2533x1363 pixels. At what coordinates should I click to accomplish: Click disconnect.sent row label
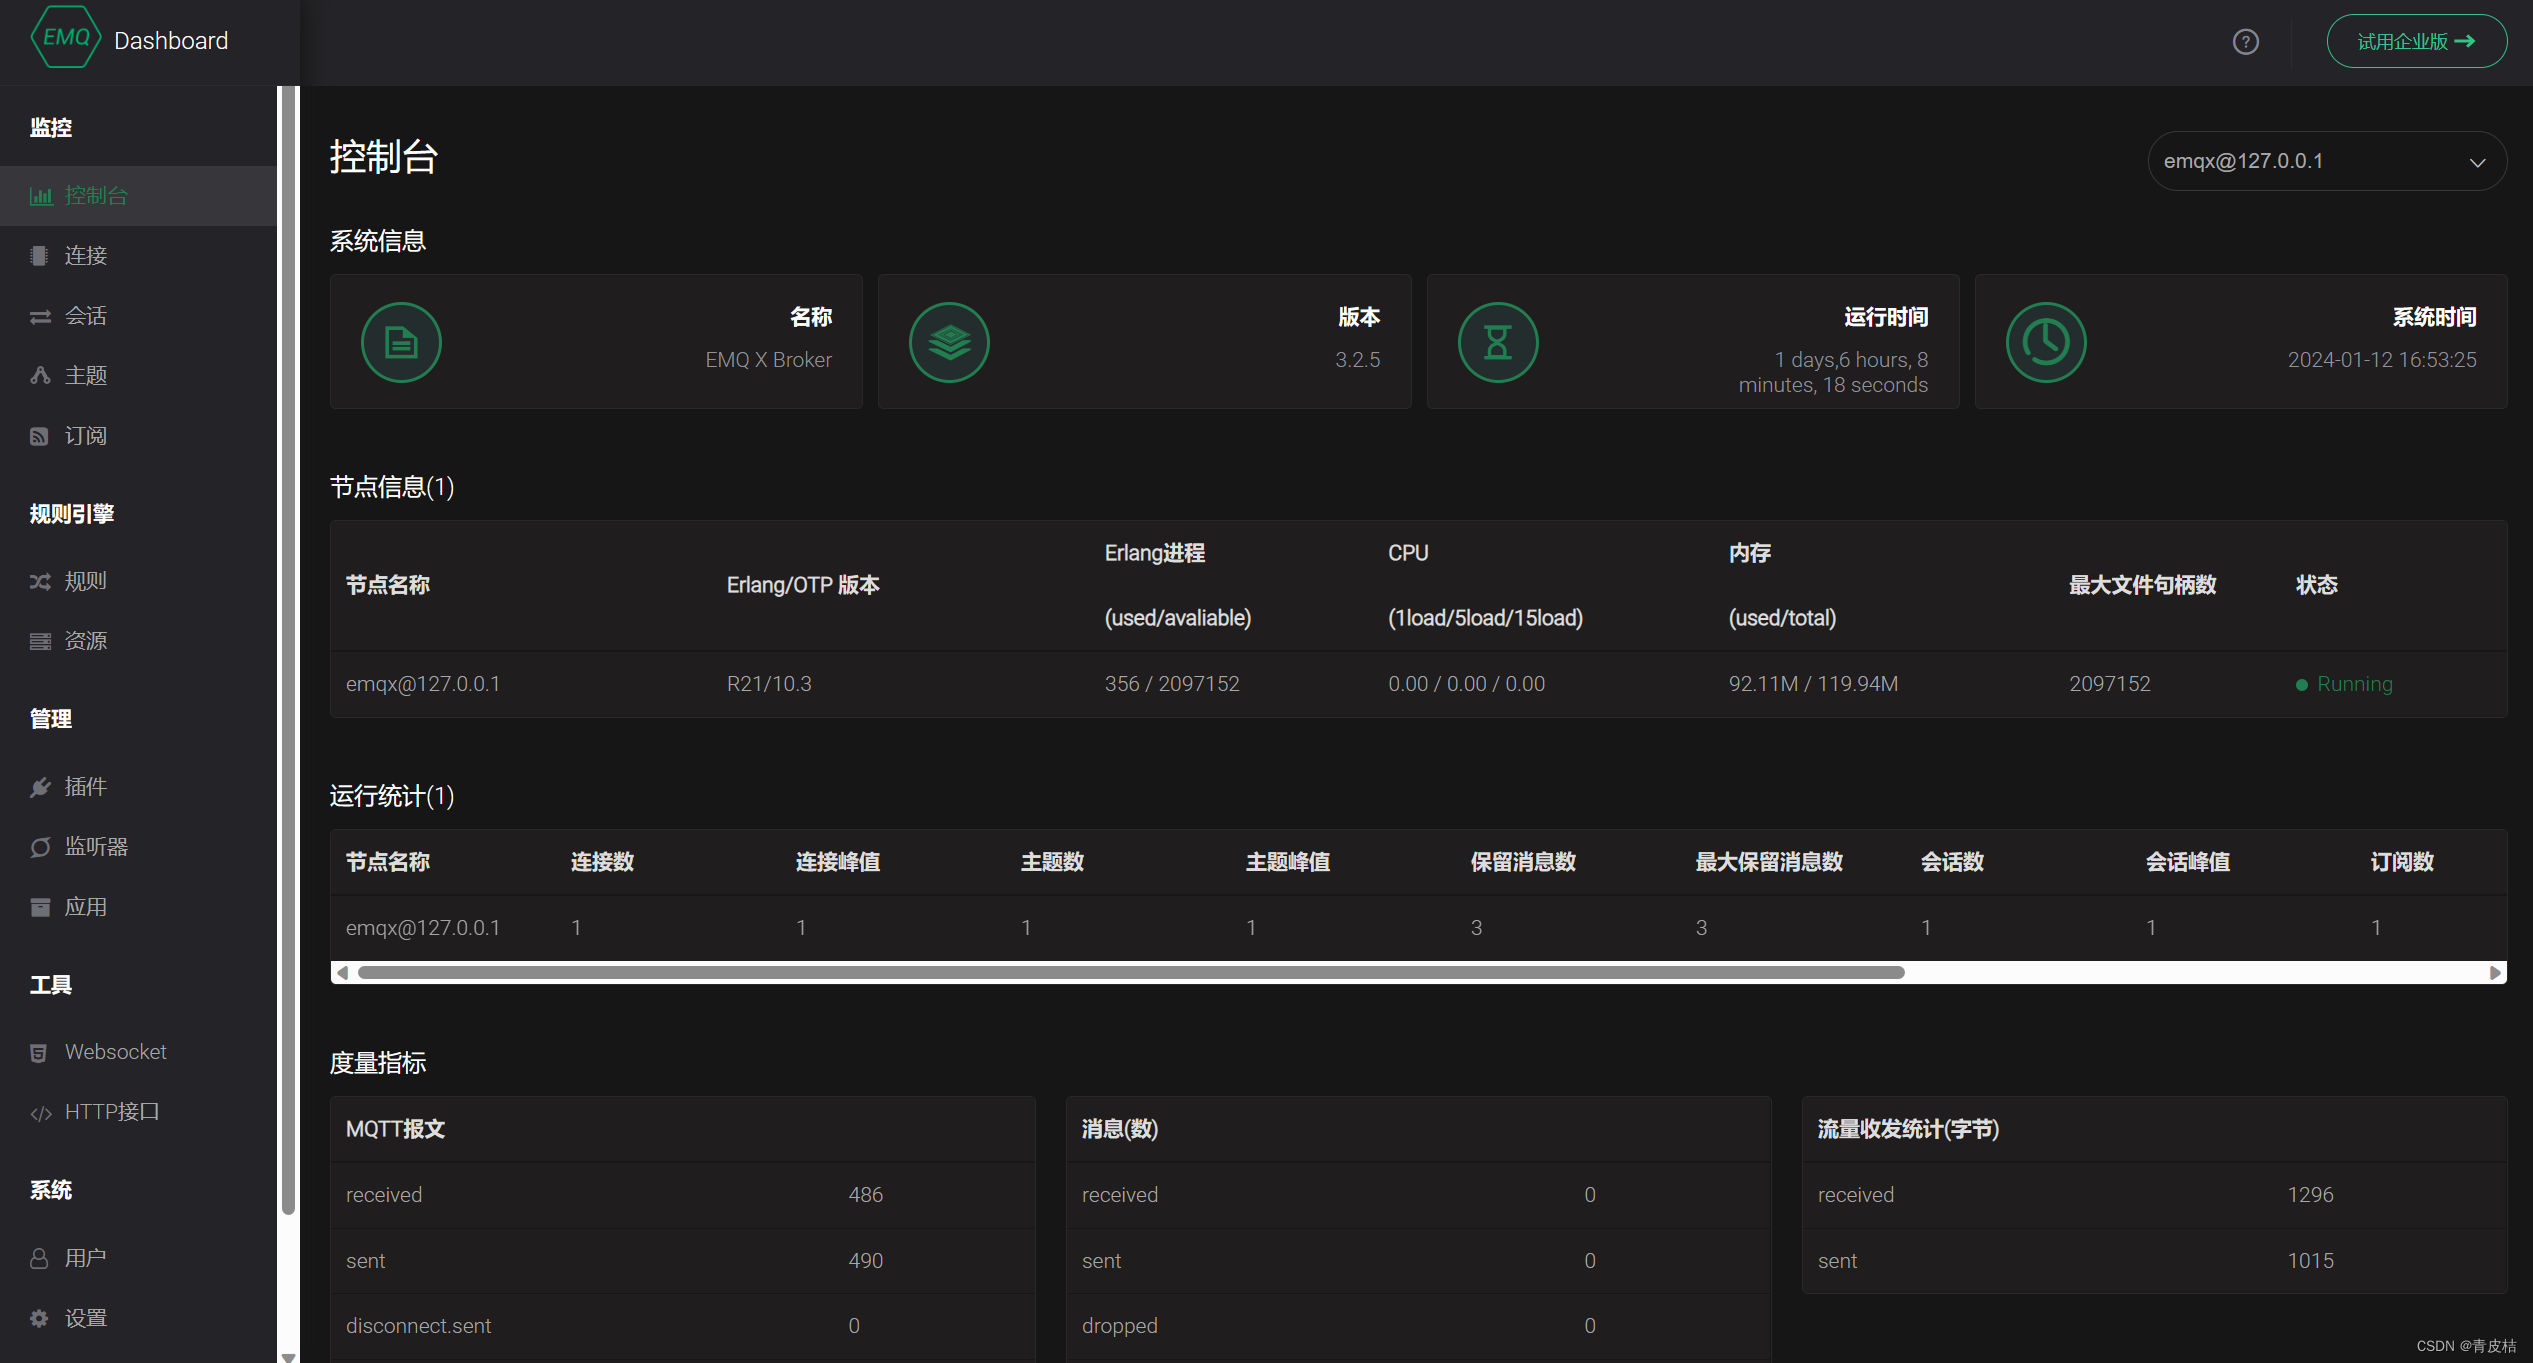pyautogui.click(x=418, y=1326)
